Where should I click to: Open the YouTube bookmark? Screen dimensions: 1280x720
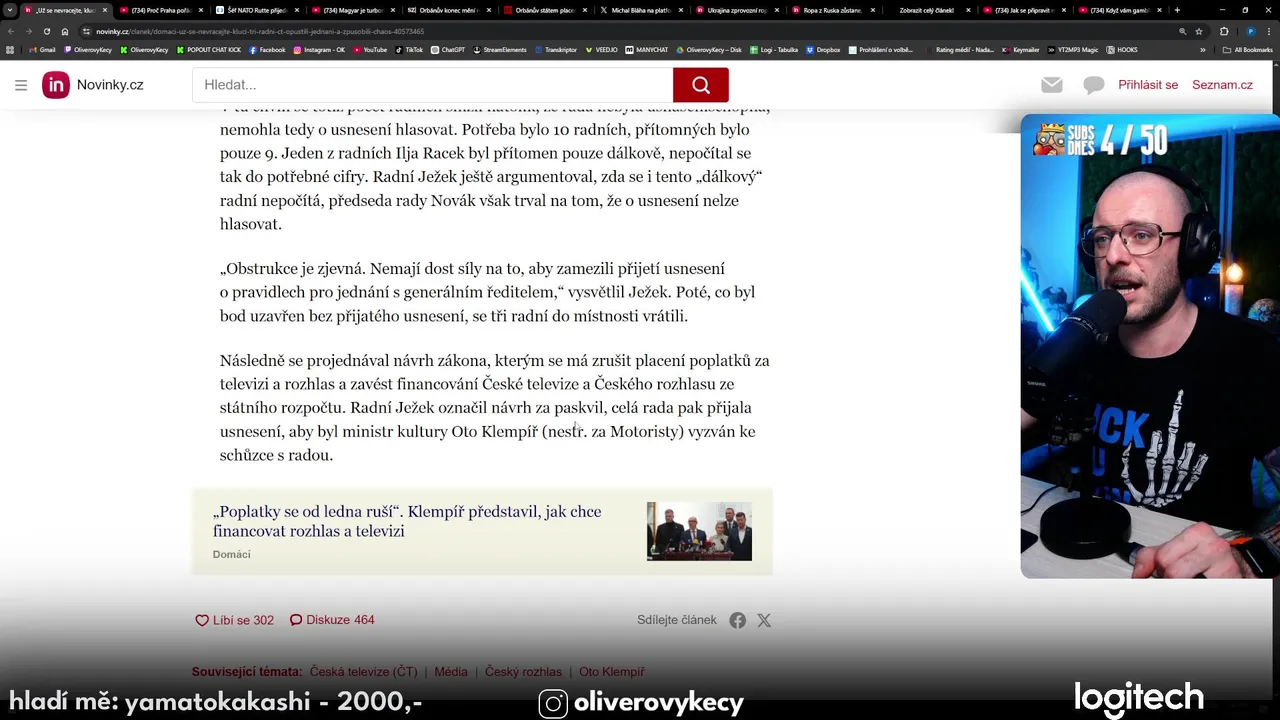pos(369,49)
